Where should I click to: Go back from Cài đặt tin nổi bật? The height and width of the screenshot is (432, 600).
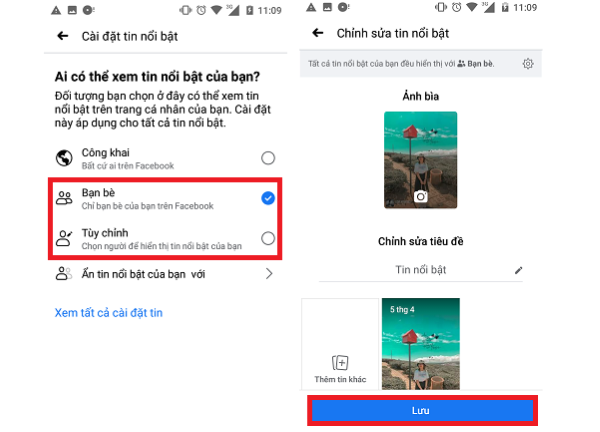tap(63, 36)
